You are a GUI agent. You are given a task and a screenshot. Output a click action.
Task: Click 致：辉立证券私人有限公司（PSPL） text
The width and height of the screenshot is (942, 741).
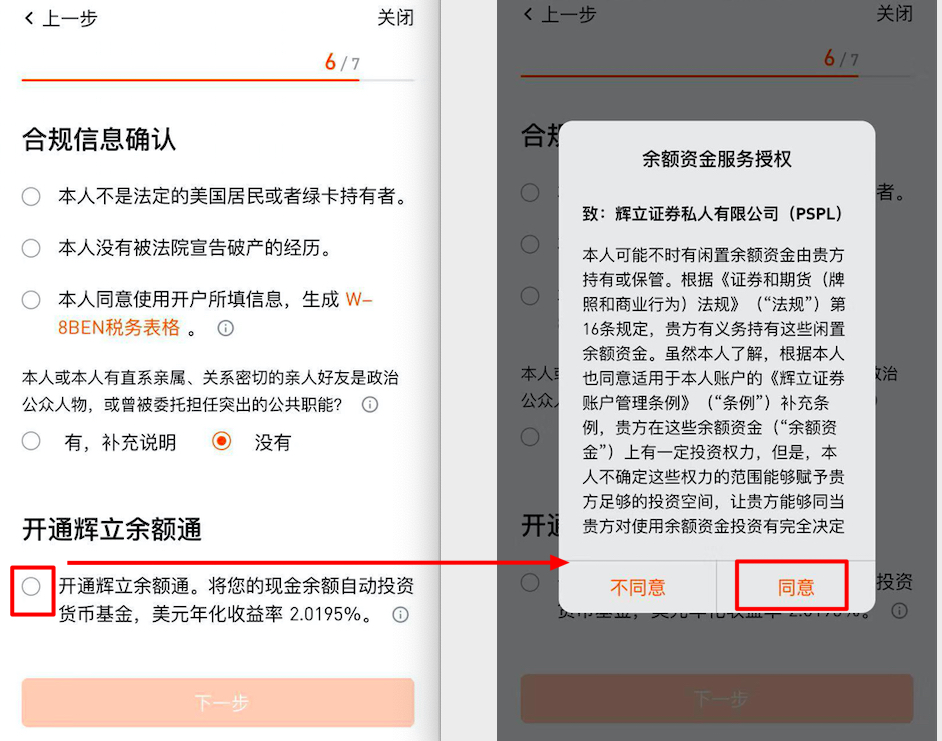click(713, 214)
